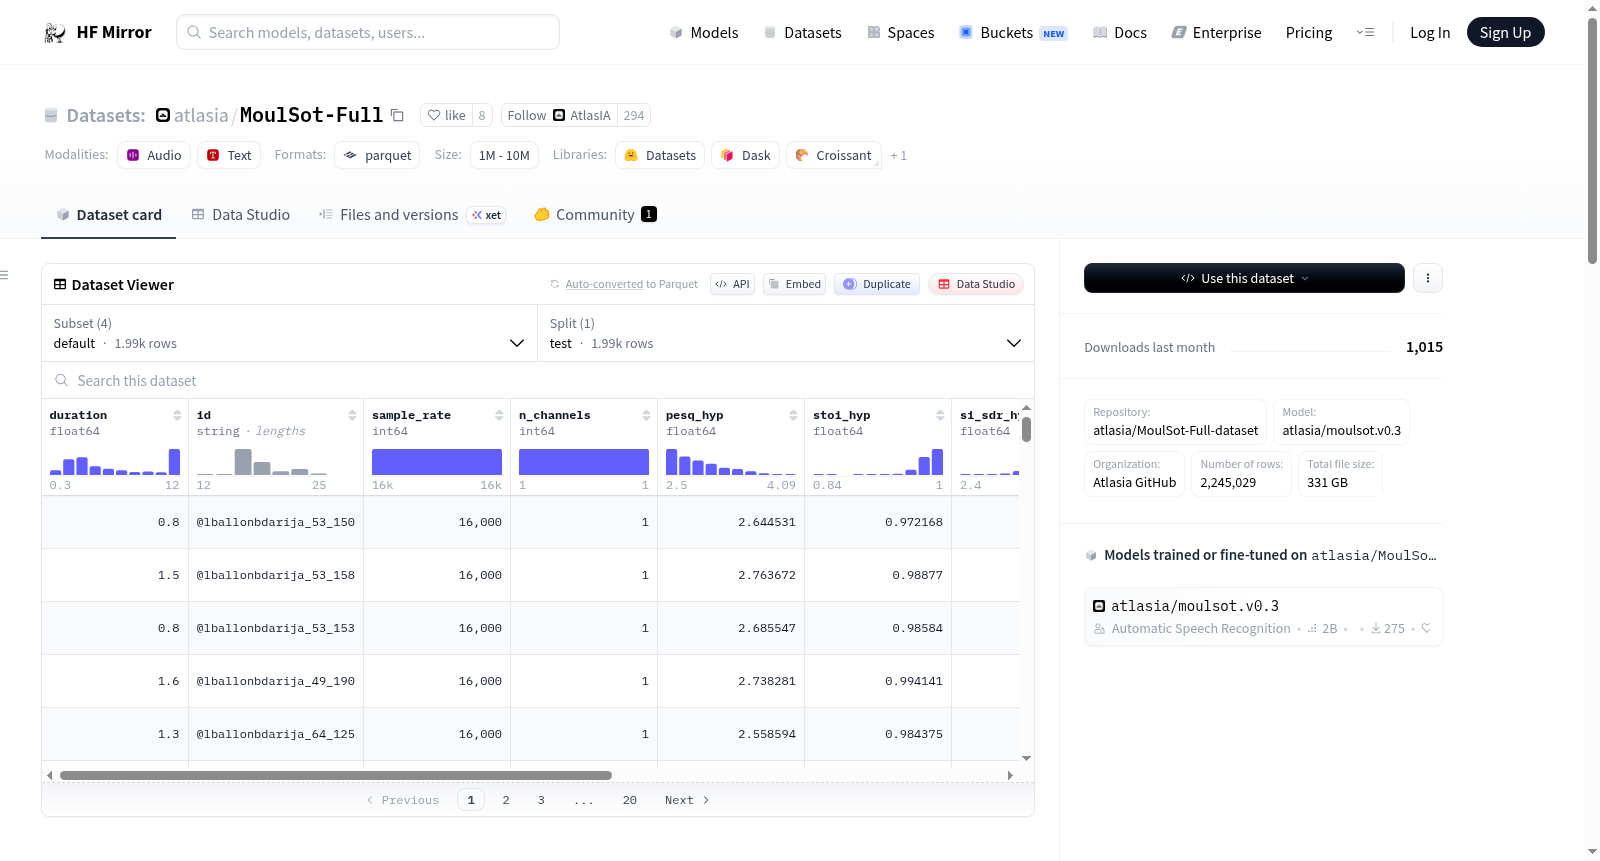
Task: Open the Use this dataset dropdown
Action: [x=1244, y=278]
